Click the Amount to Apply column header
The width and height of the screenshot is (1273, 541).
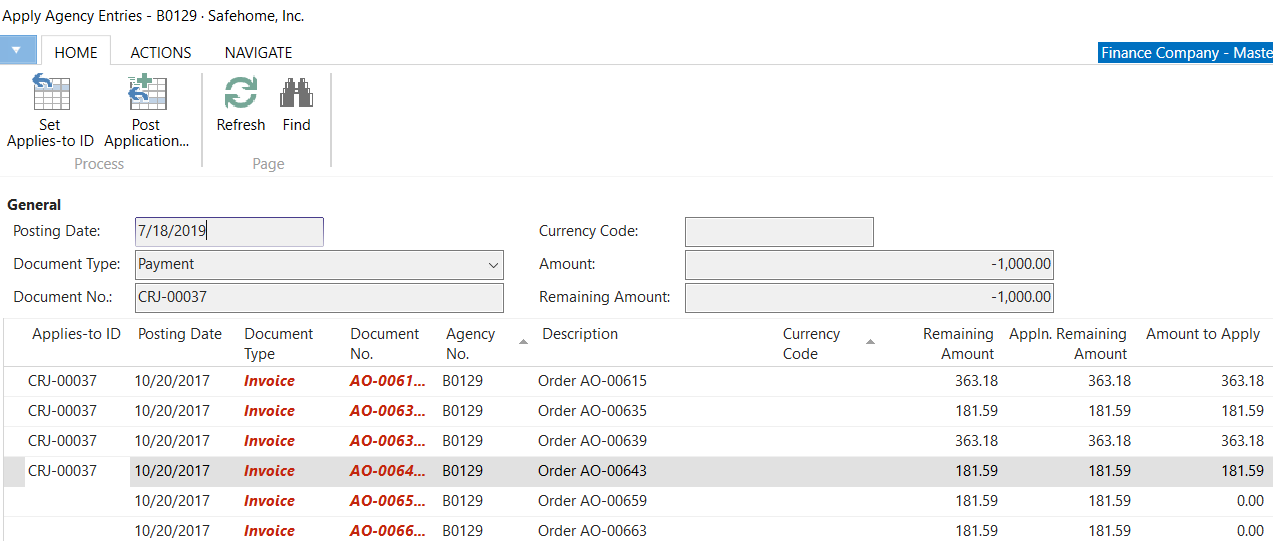click(1202, 334)
